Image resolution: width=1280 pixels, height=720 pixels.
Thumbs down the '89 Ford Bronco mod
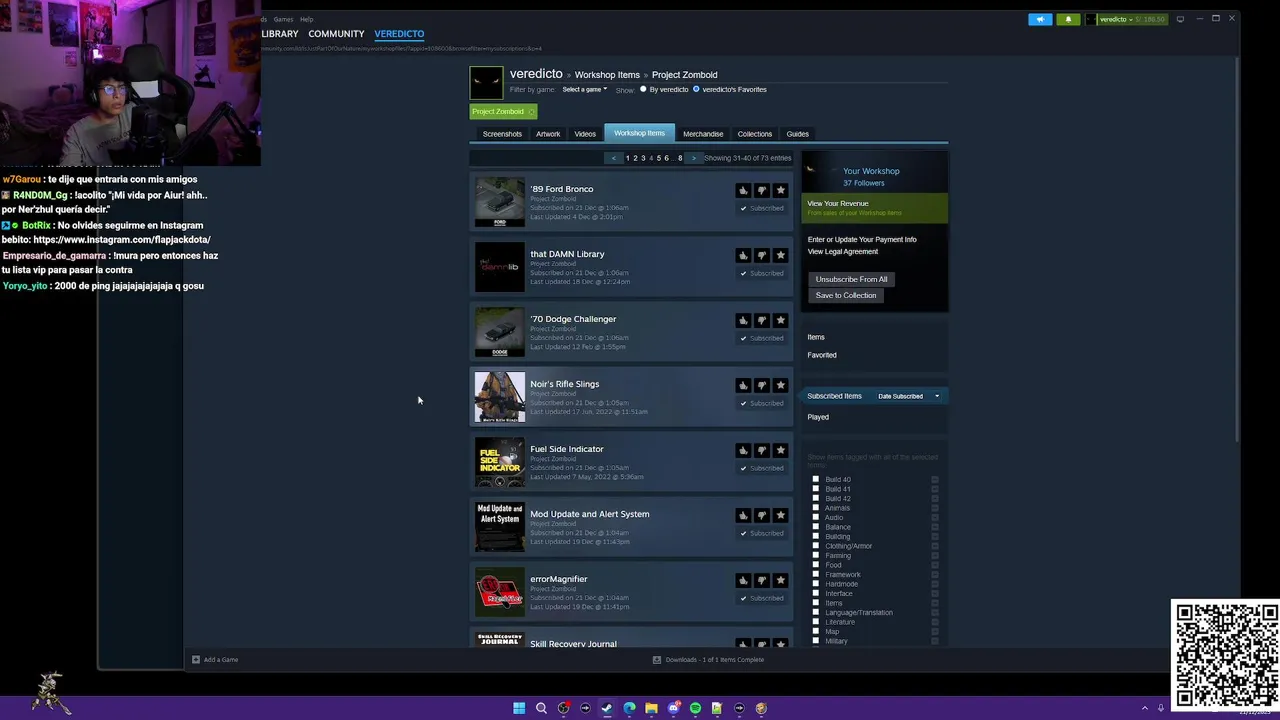tap(762, 190)
